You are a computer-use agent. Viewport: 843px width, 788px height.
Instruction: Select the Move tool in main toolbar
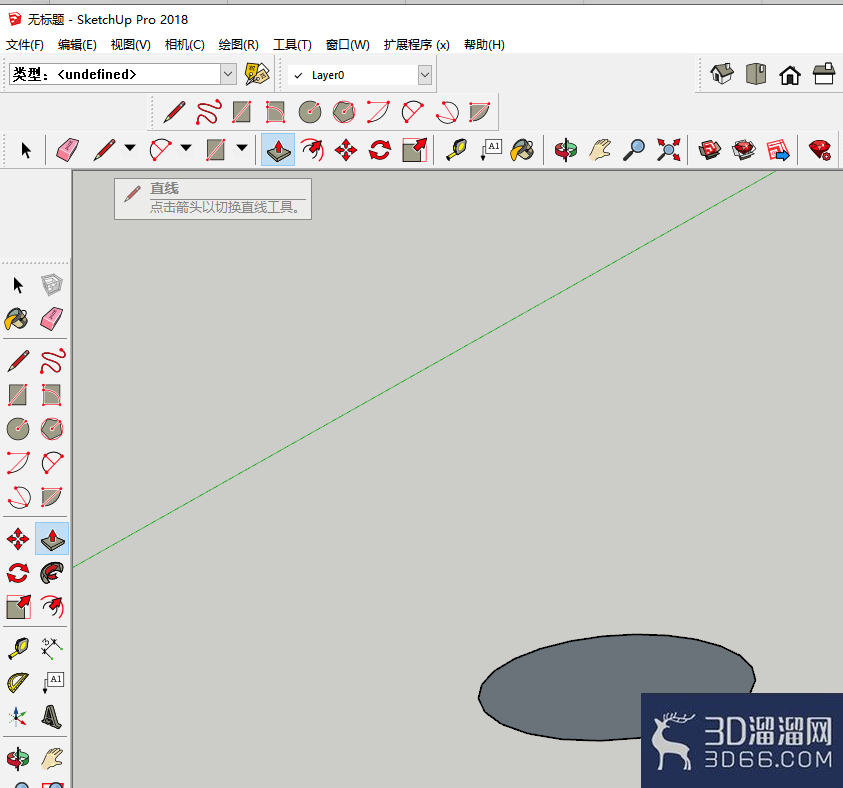pyautogui.click(x=346, y=150)
